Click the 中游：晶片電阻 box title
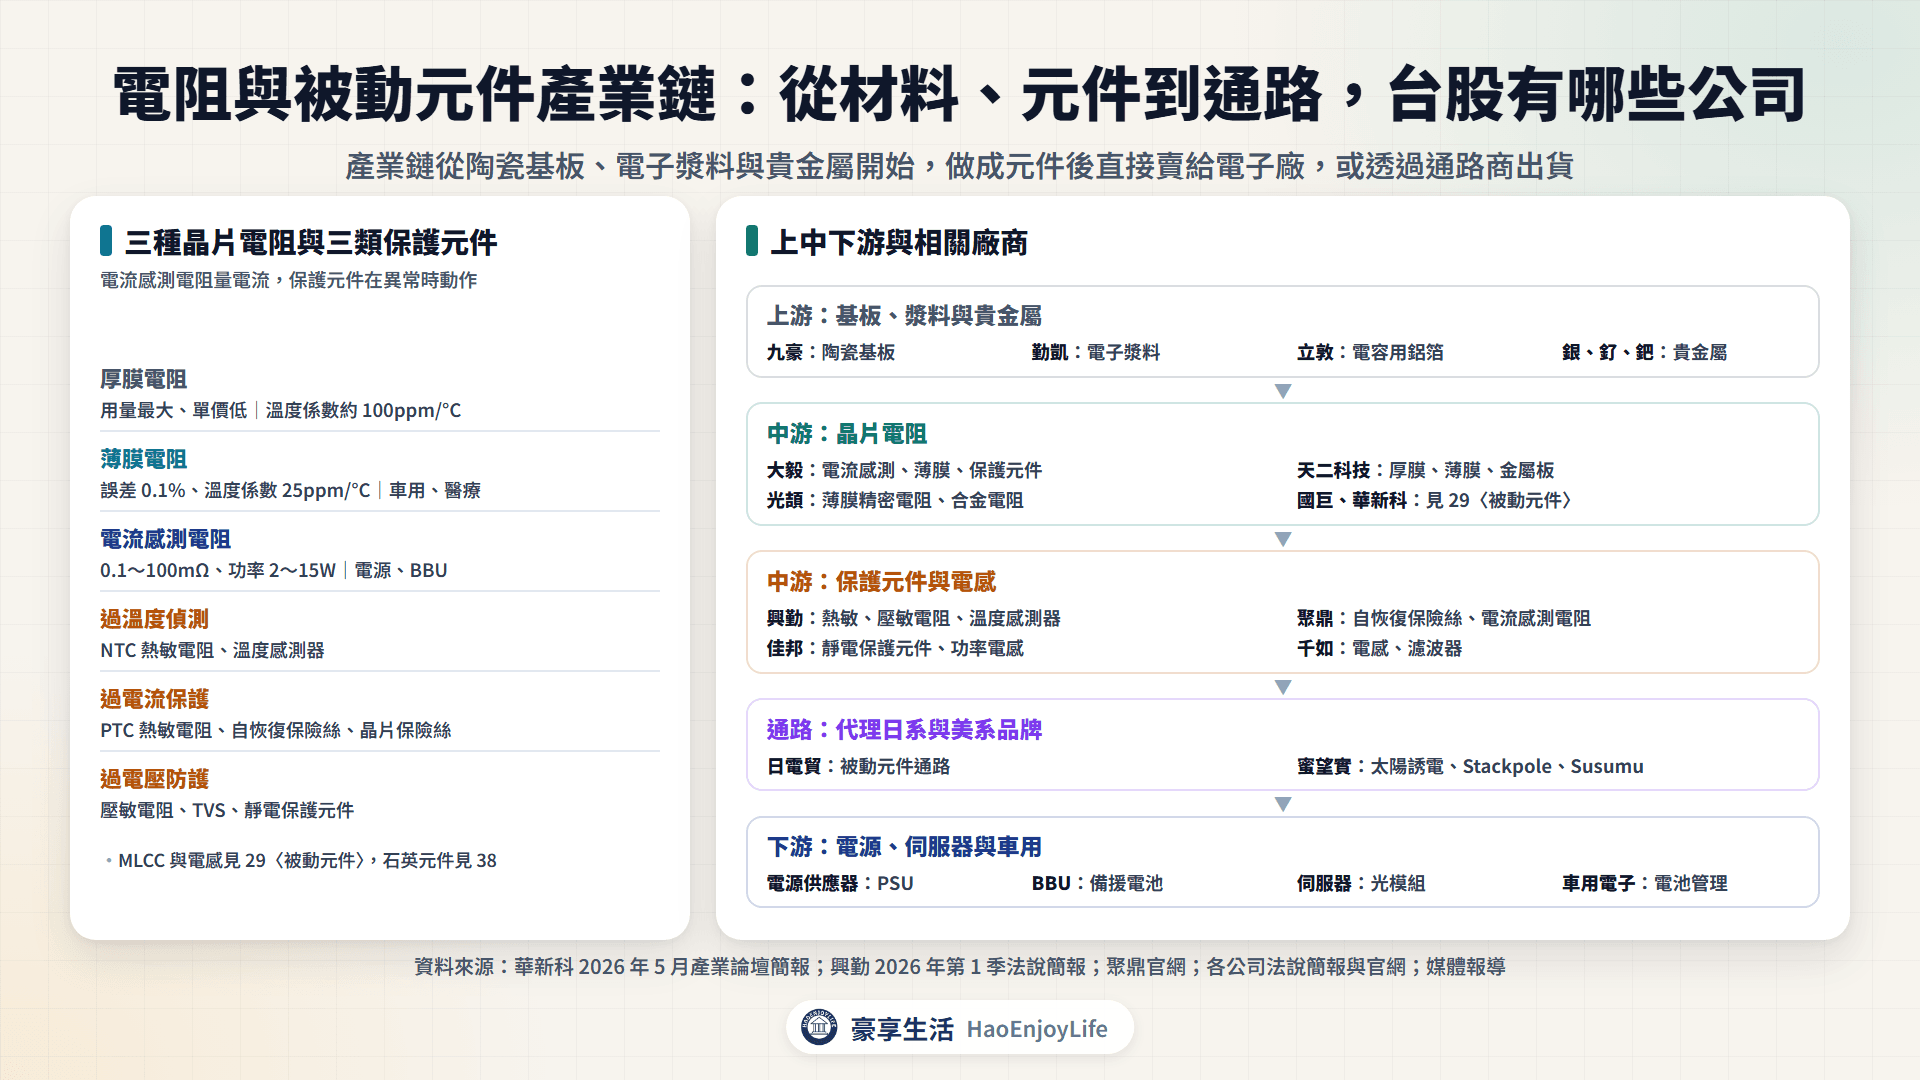The height and width of the screenshot is (1080, 1920). pyautogui.click(x=847, y=434)
